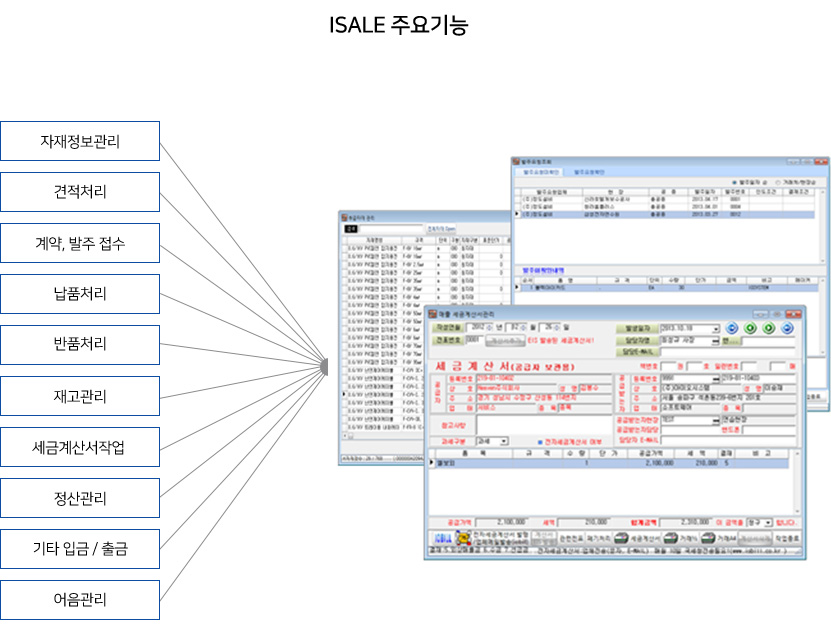This screenshot has width=831, height=631.
Task: Switch to second tab in order inquiry window
Action: click(589, 172)
